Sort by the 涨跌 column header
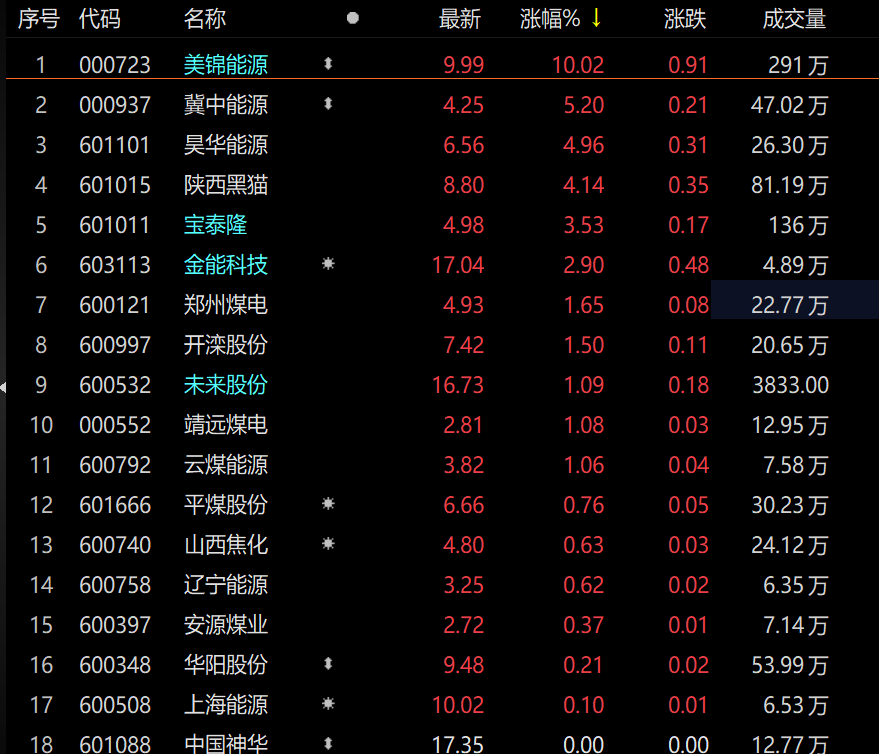The height and width of the screenshot is (754, 879). (685, 19)
